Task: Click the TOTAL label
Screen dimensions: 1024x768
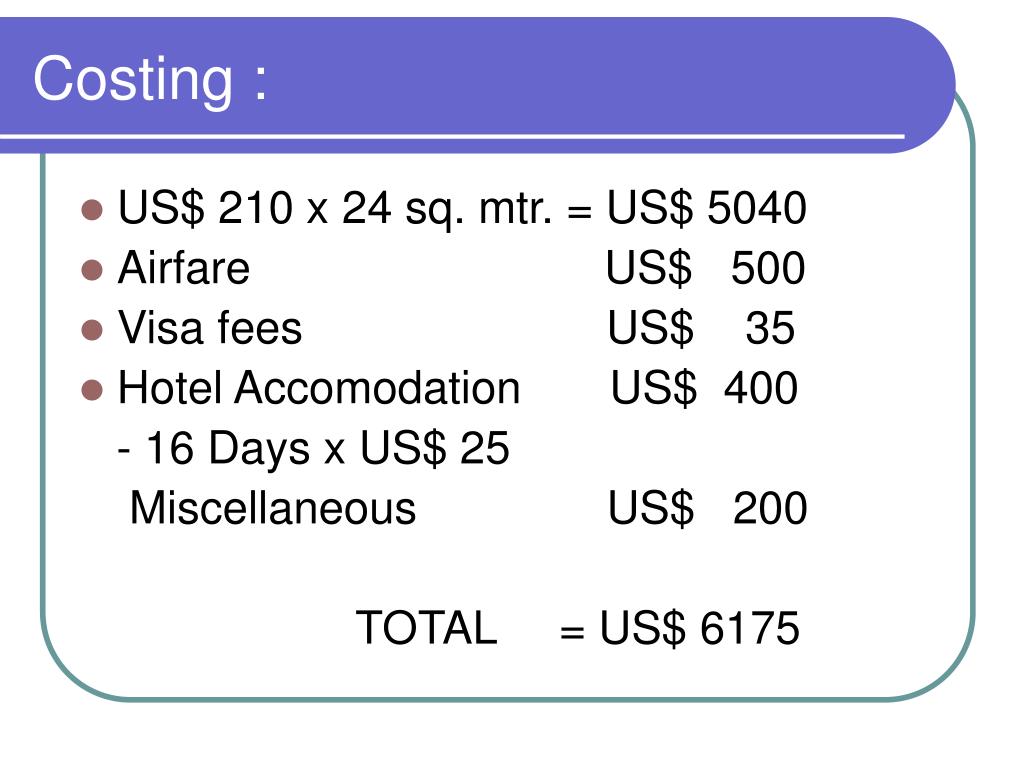Action: pyautogui.click(x=426, y=628)
